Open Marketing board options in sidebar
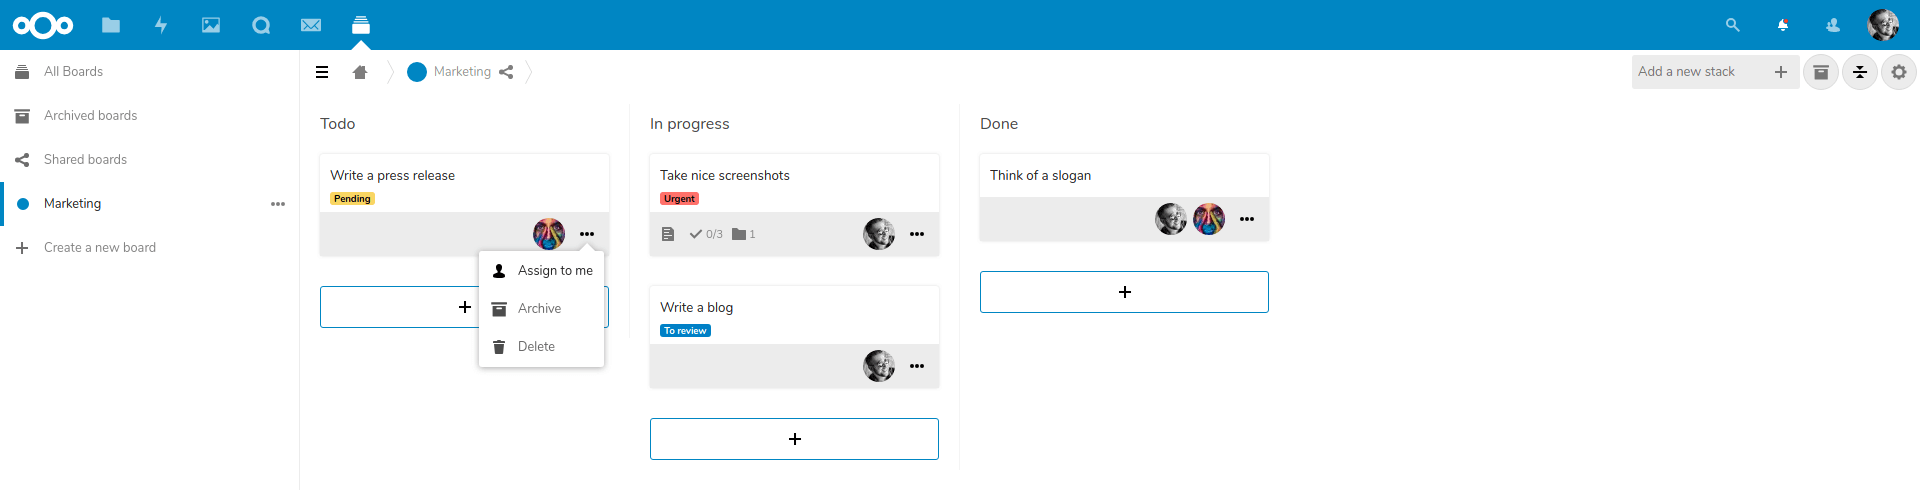 click(x=278, y=204)
